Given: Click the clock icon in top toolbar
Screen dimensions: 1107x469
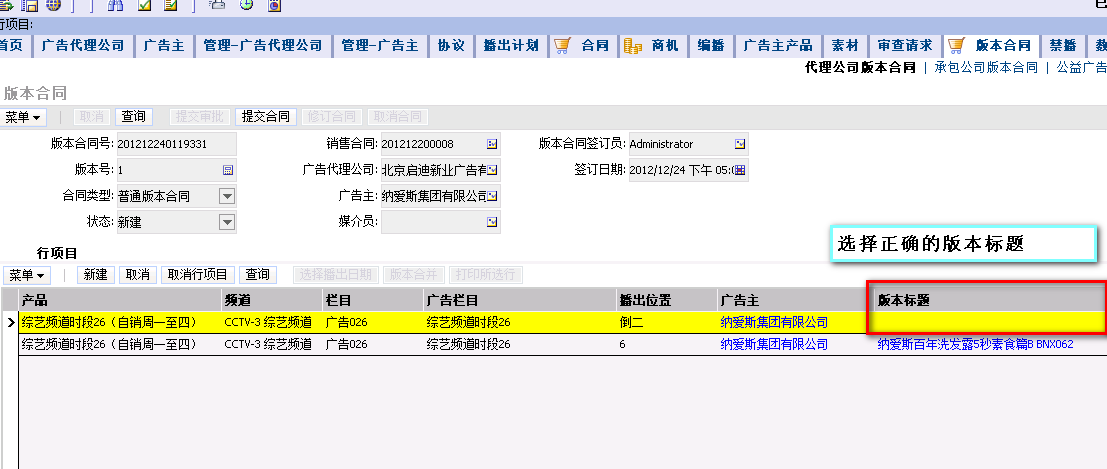Looking at the screenshot, I should [x=246, y=6].
